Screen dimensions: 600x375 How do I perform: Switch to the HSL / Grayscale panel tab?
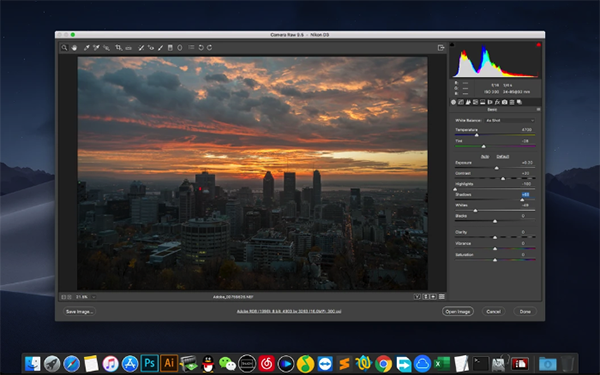point(475,102)
